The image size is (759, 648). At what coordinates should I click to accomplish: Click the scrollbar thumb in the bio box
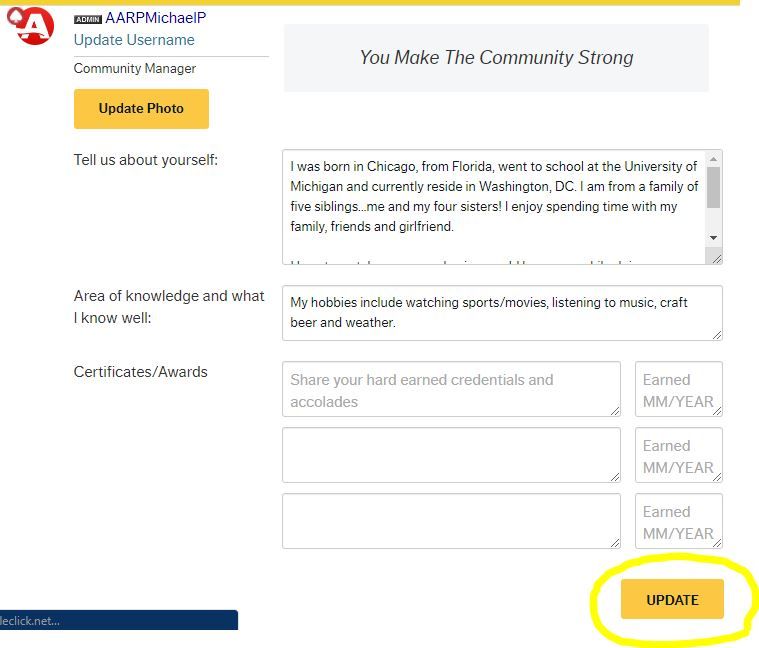point(713,187)
